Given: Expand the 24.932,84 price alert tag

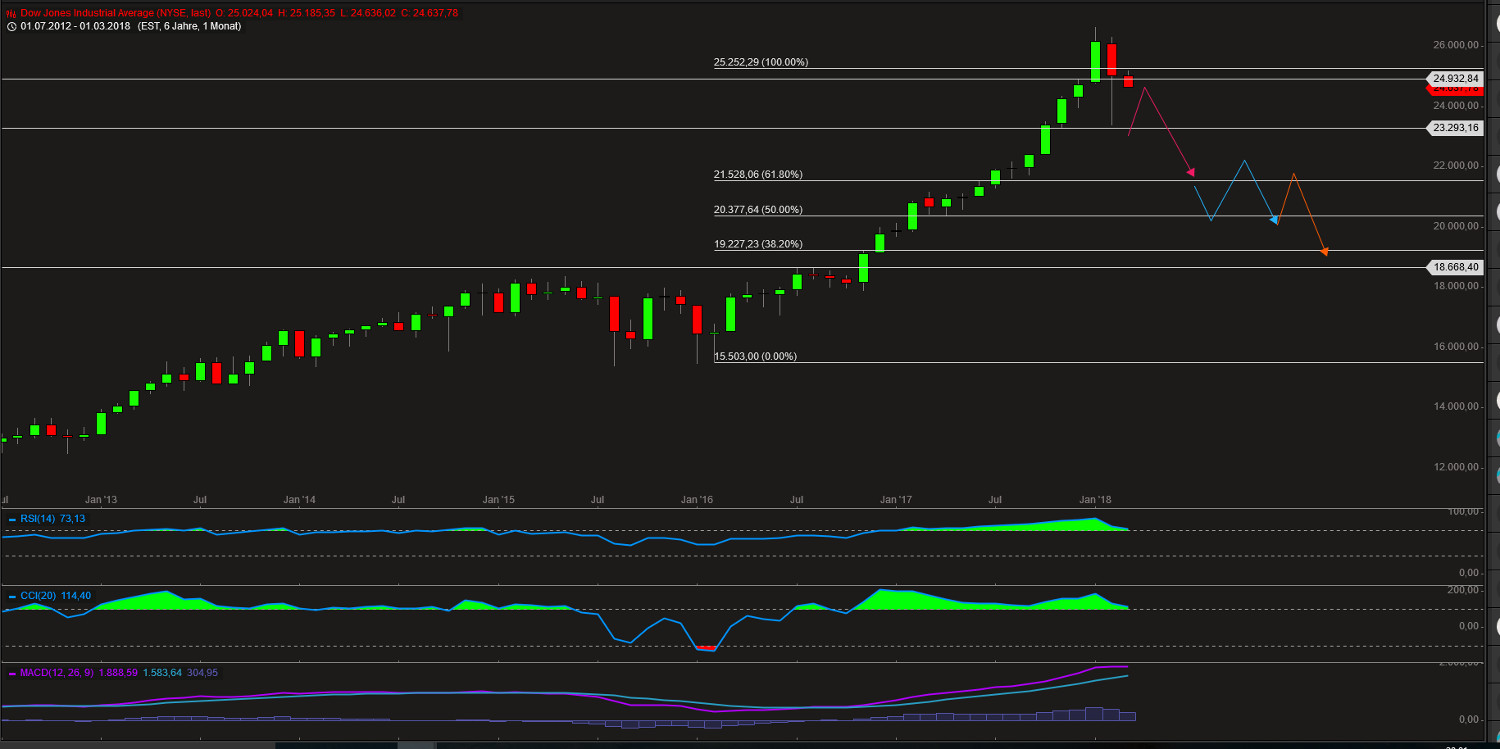Looking at the screenshot, I should (1456, 78).
